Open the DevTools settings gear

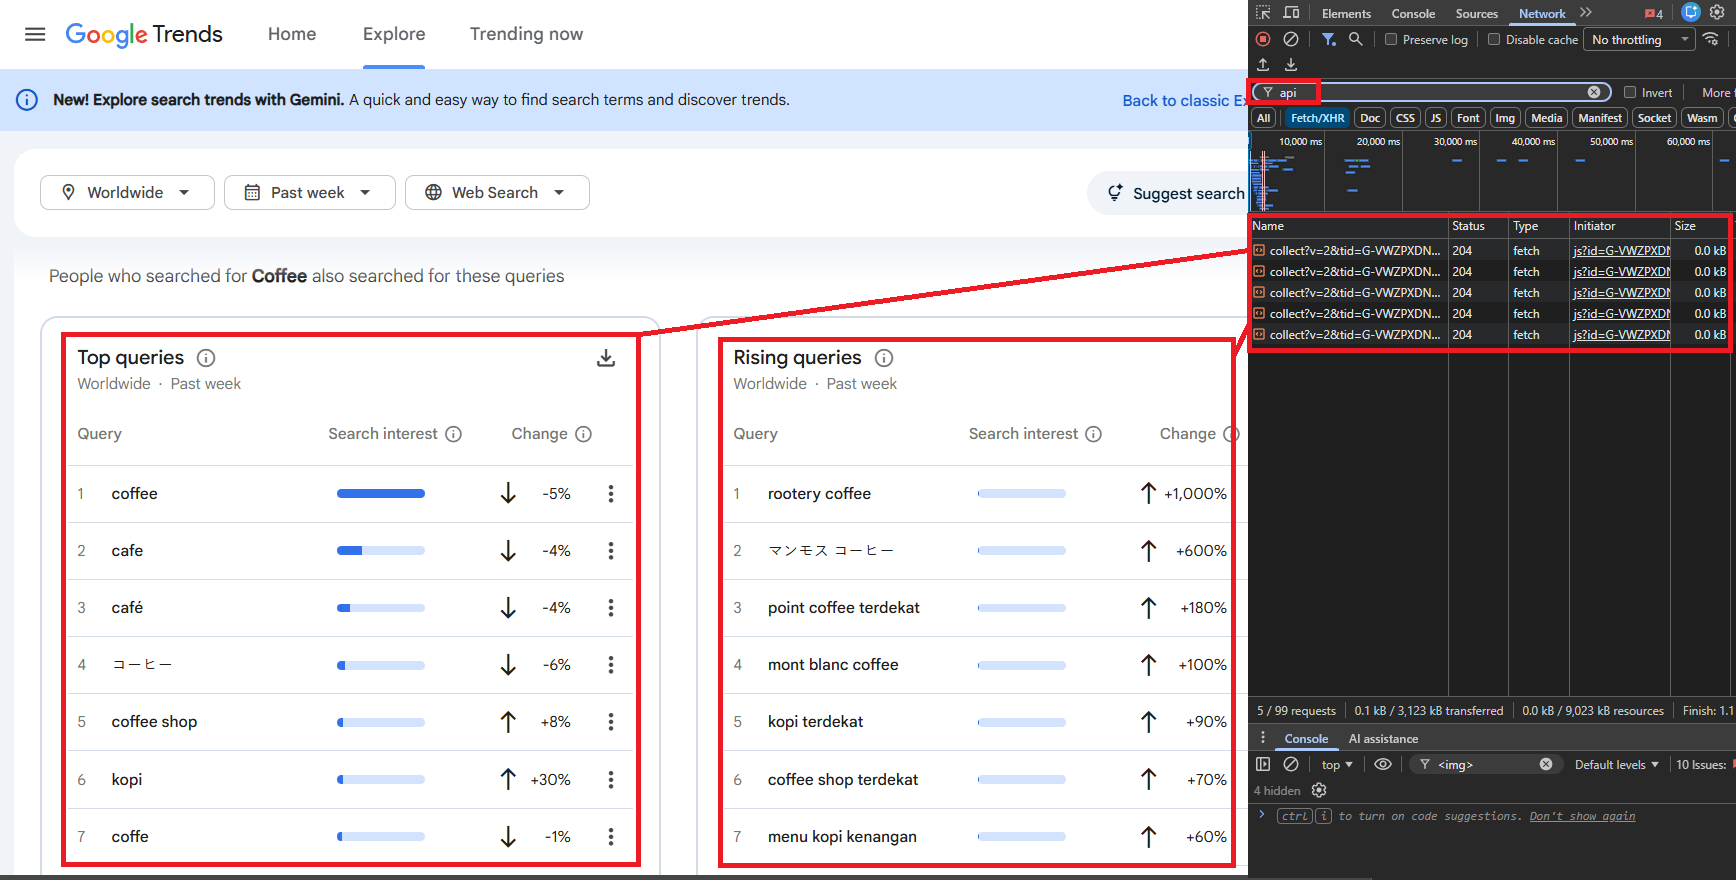click(x=1718, y=13)
